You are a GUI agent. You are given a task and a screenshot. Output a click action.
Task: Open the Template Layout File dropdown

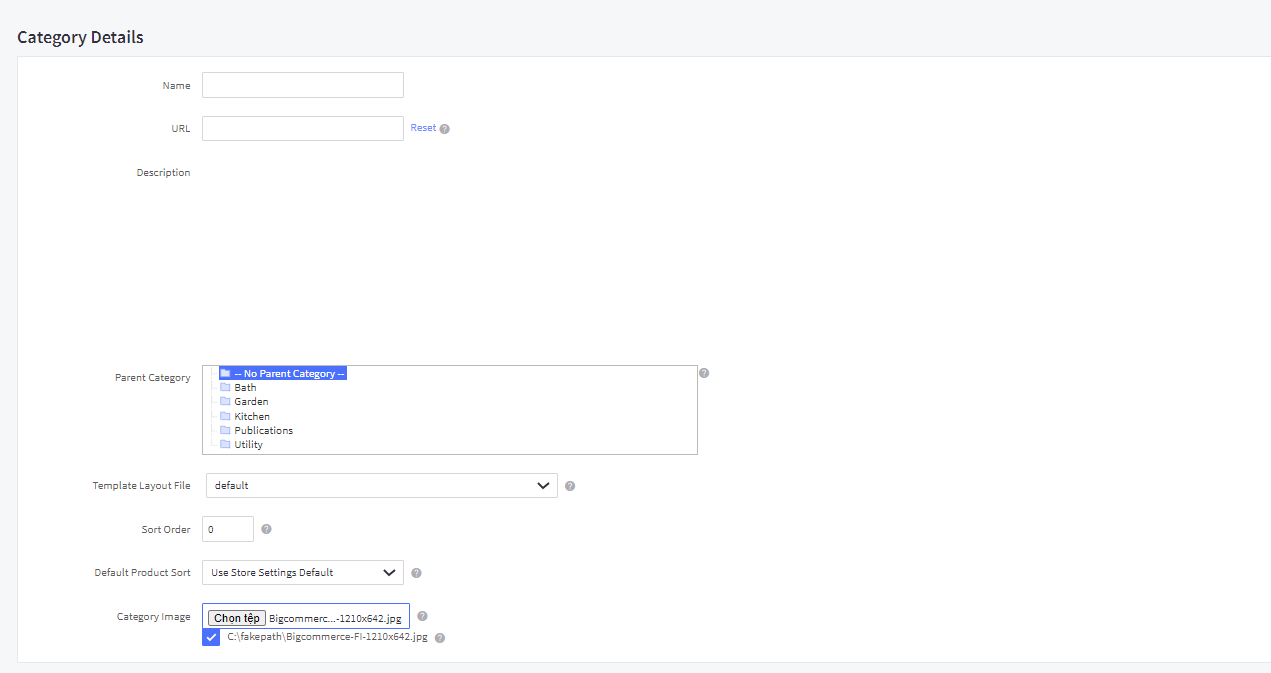(x=381, y=486)
